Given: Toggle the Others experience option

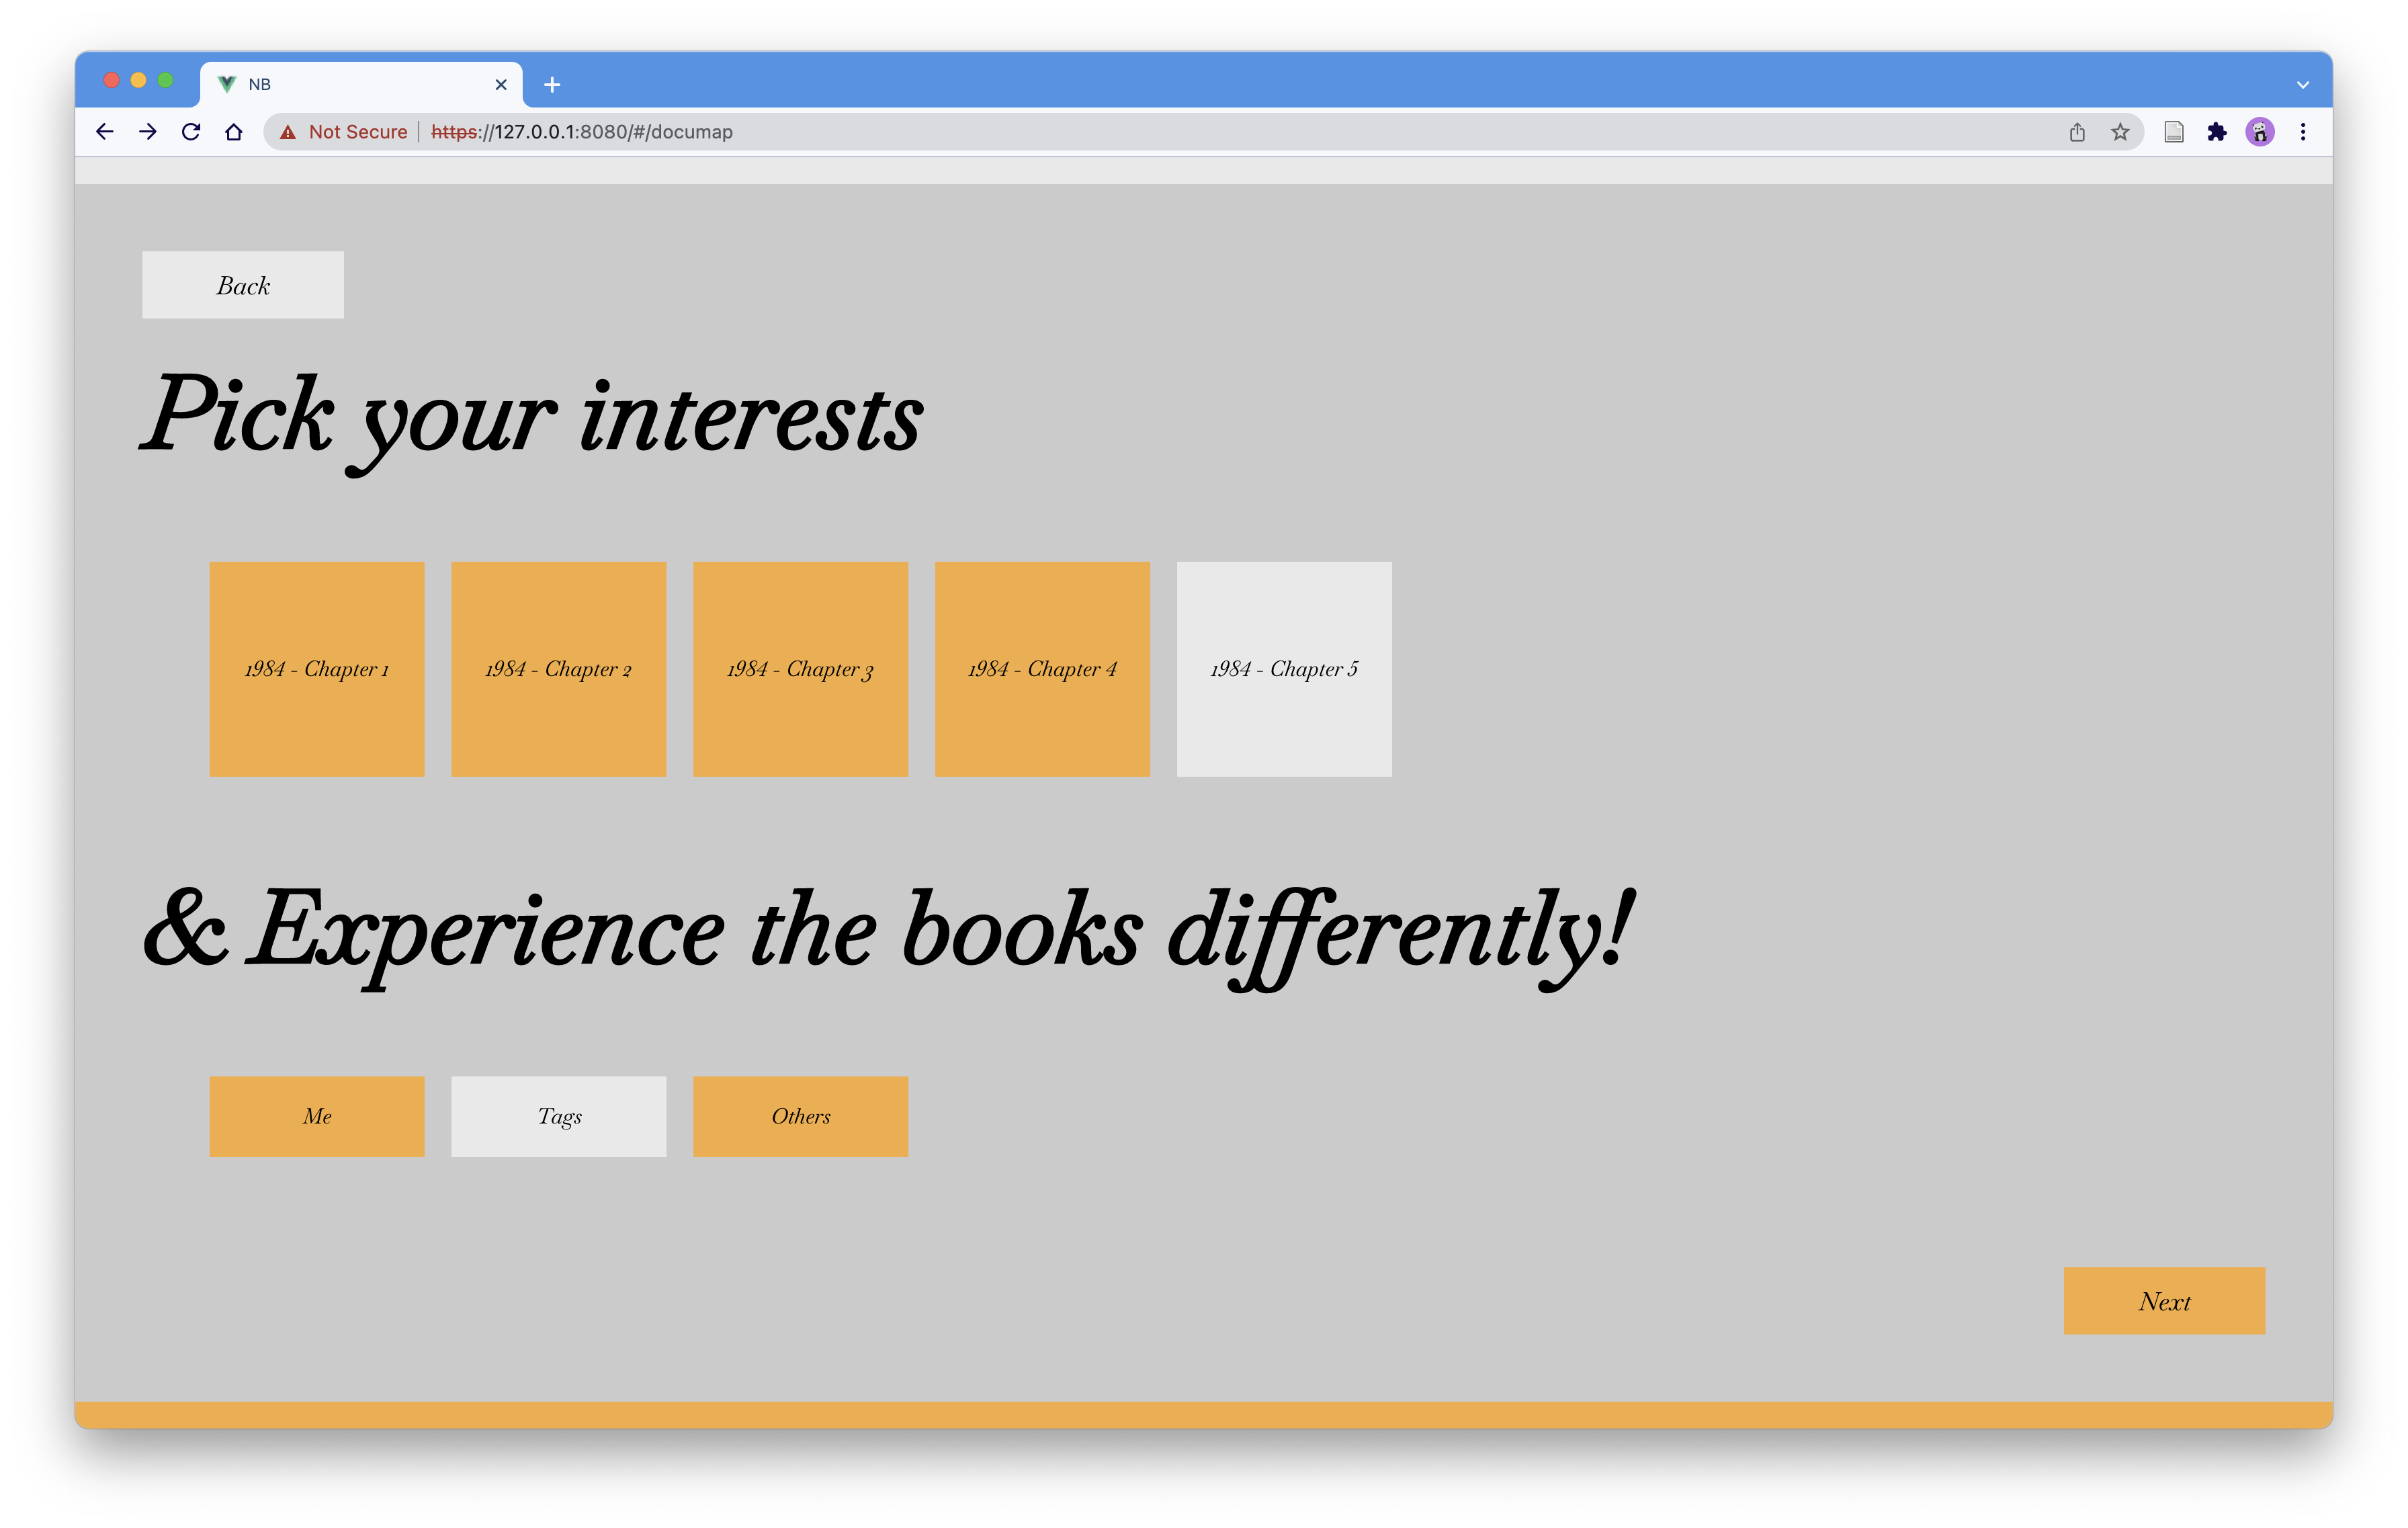Looking at the screenshot, I should (800, 1115).
